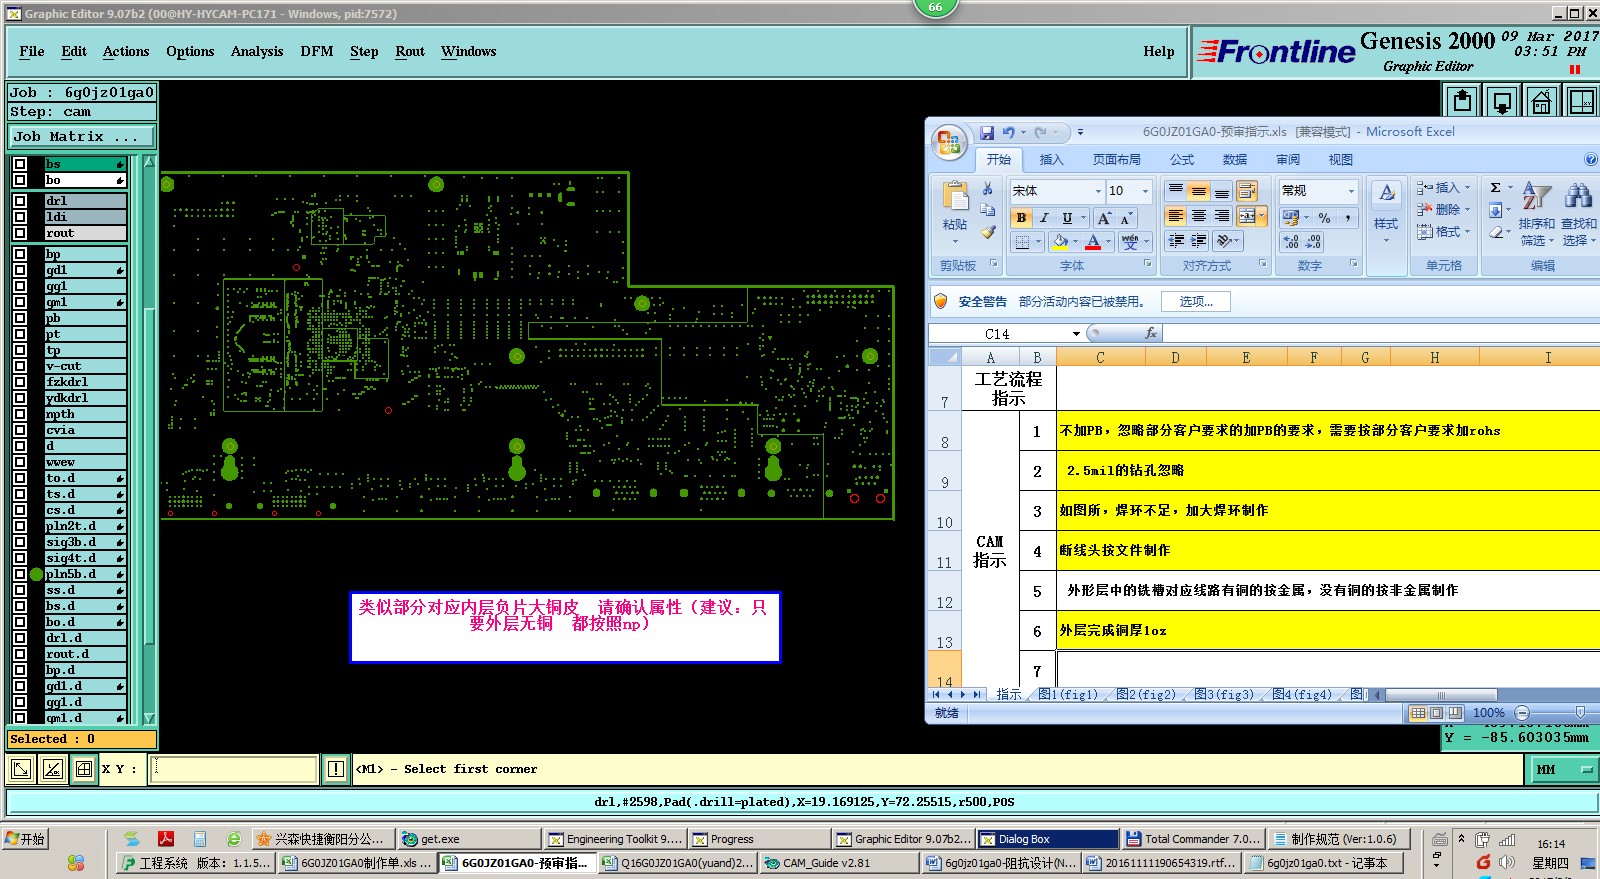
Task: Open Help in the Genesis menu bar
Action: coord(1159,52)
